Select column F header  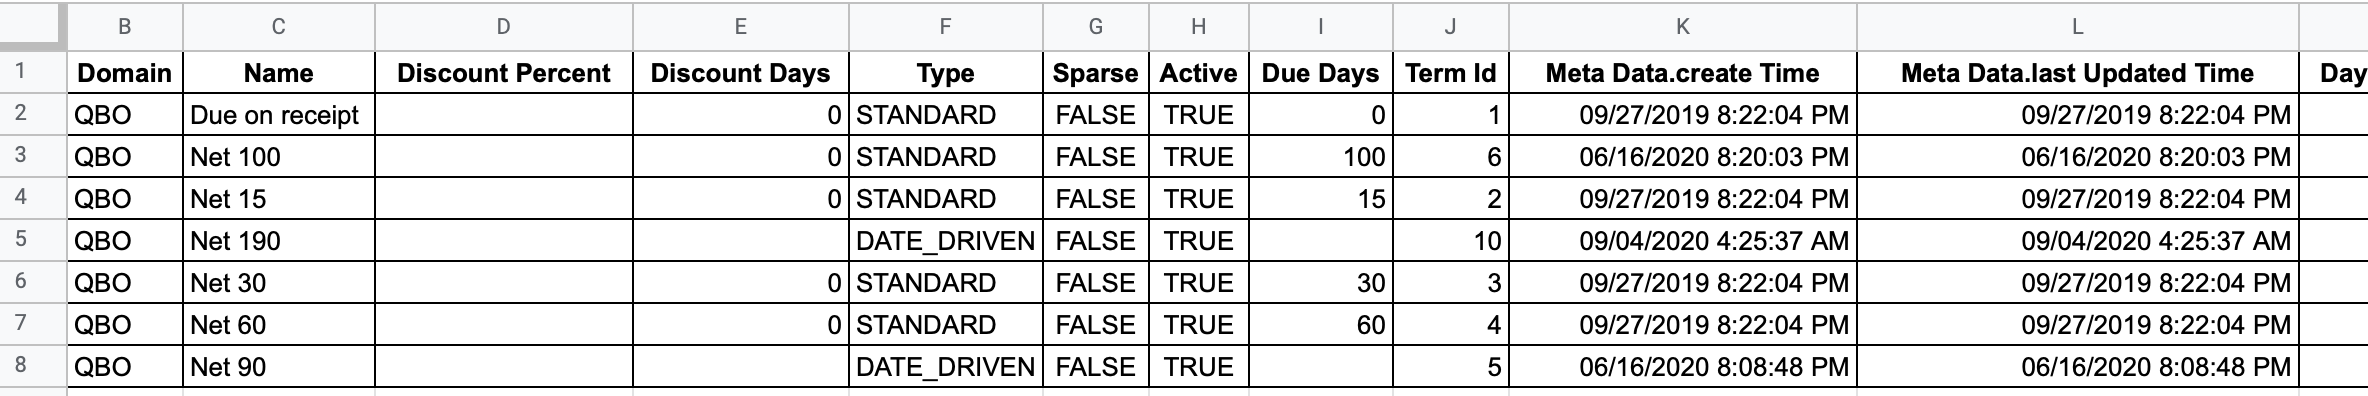pos(946,27)
